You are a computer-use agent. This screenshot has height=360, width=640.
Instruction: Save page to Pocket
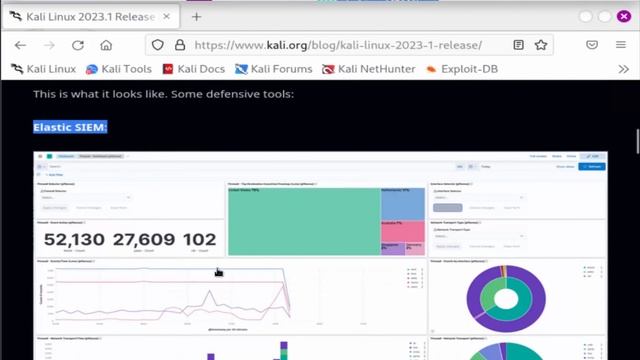click(592, 45)
